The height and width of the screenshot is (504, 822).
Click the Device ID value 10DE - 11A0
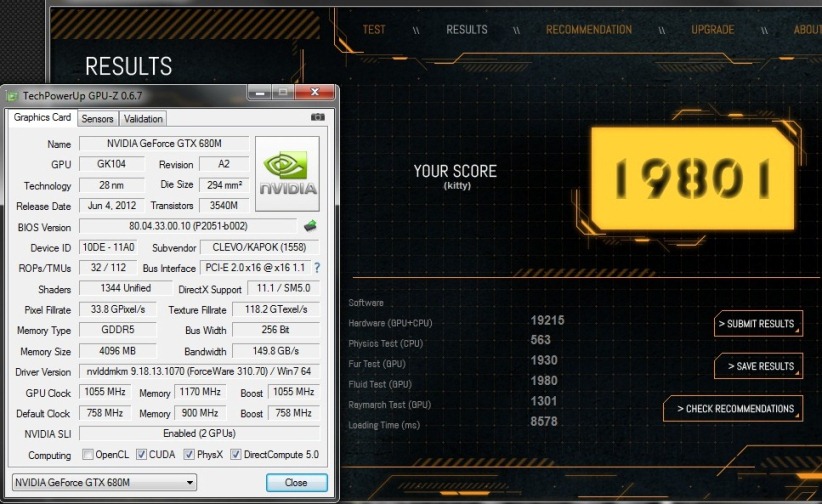pyautogui.click(x=109, y=247)
